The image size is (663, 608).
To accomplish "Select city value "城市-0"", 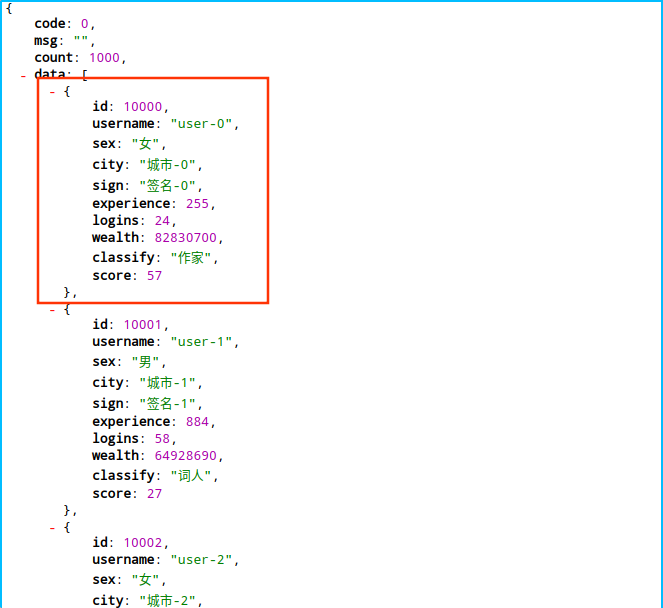I will [x=167, y=164].
